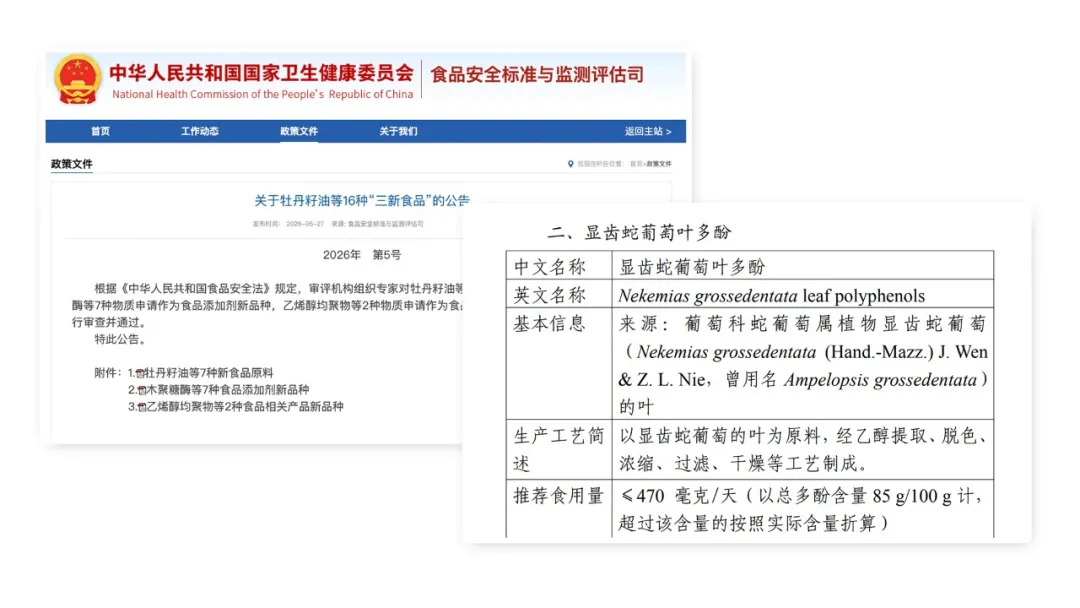This screenshot has height=608, width=1080.
Task: Click the 英文名称 table cell
Action: point(559,294)
